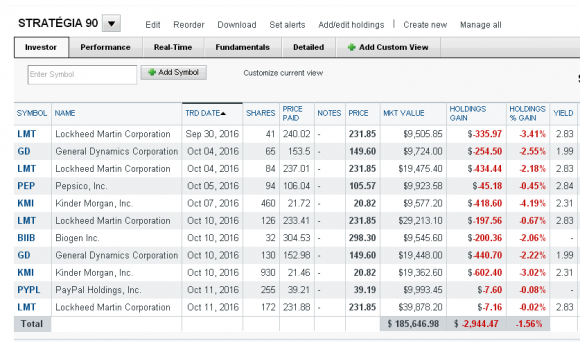Click market value $39,878.20

(x=420, y=307)
